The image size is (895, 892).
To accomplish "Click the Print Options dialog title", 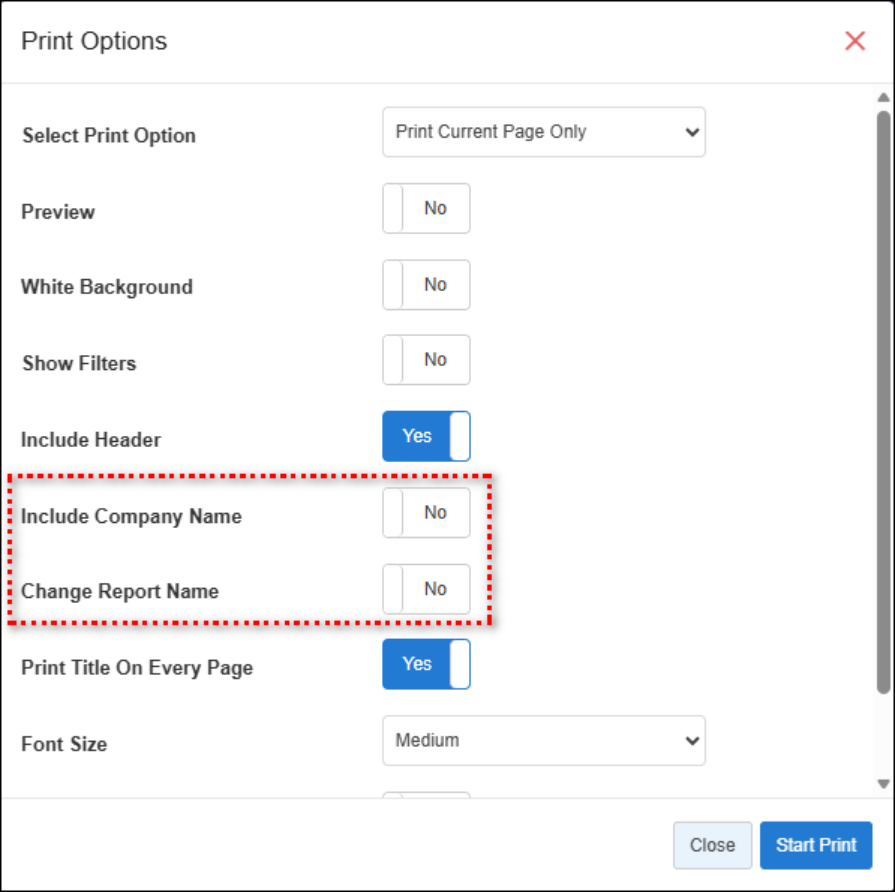I will pyautogui.click(x=94, y=41).
